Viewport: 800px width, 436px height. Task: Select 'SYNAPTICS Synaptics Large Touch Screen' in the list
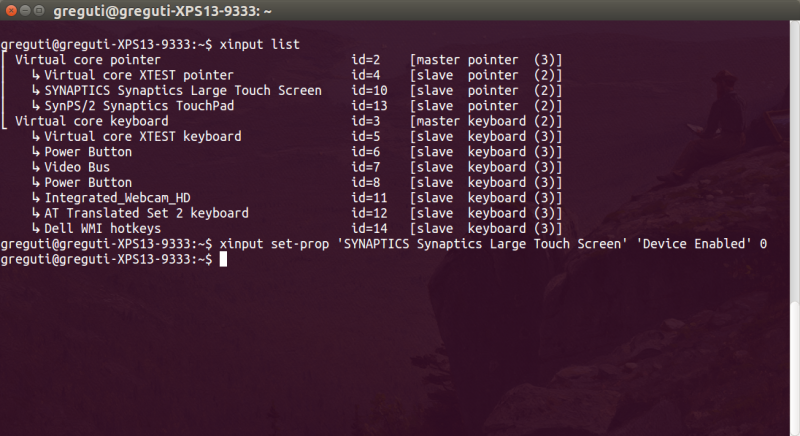tap(183, 90)
